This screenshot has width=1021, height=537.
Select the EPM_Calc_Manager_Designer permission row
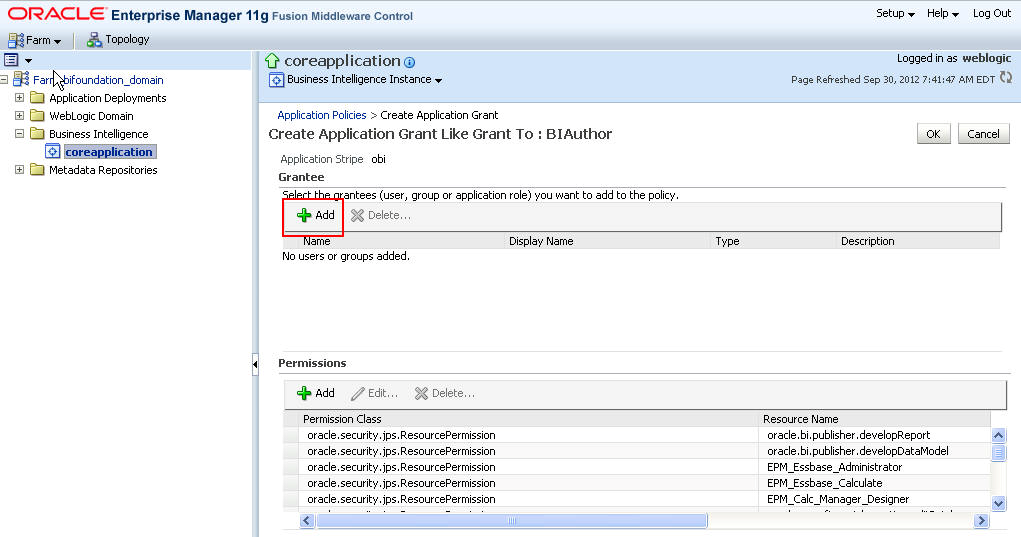(x=637, y=499)
